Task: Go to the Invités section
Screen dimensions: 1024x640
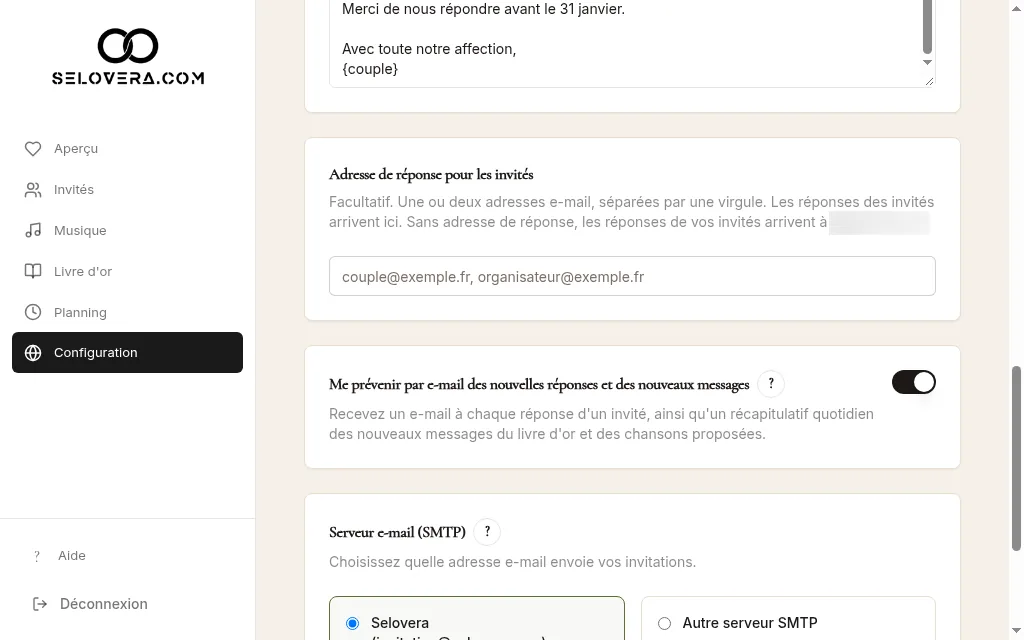Action: pos(127,189)
